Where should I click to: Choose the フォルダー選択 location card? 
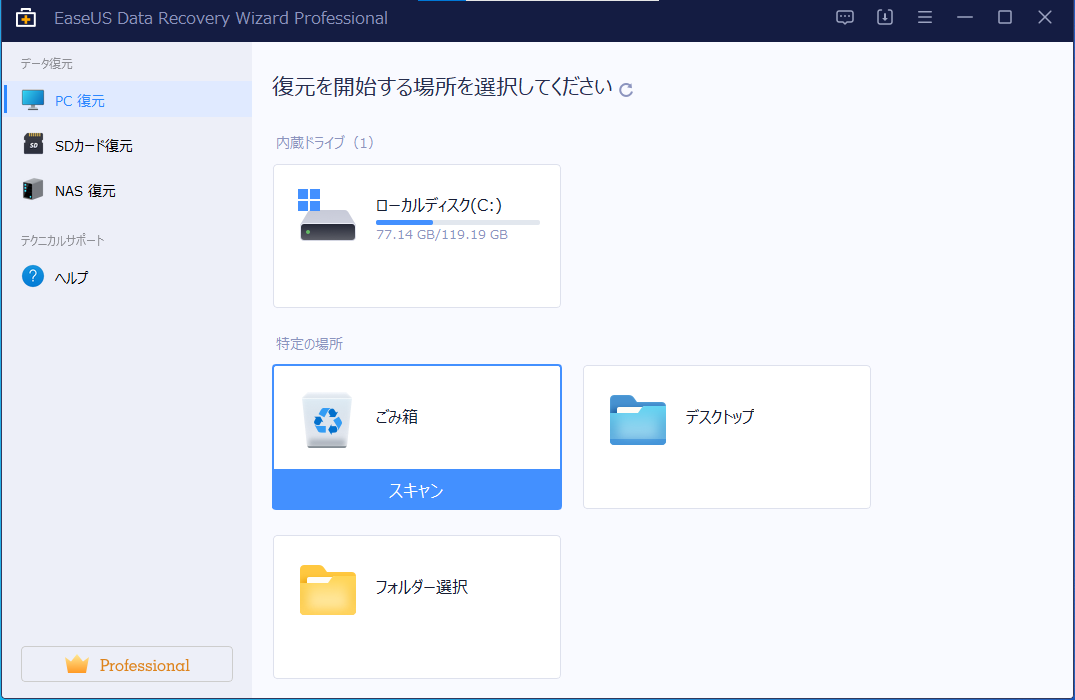pos(417,607)
